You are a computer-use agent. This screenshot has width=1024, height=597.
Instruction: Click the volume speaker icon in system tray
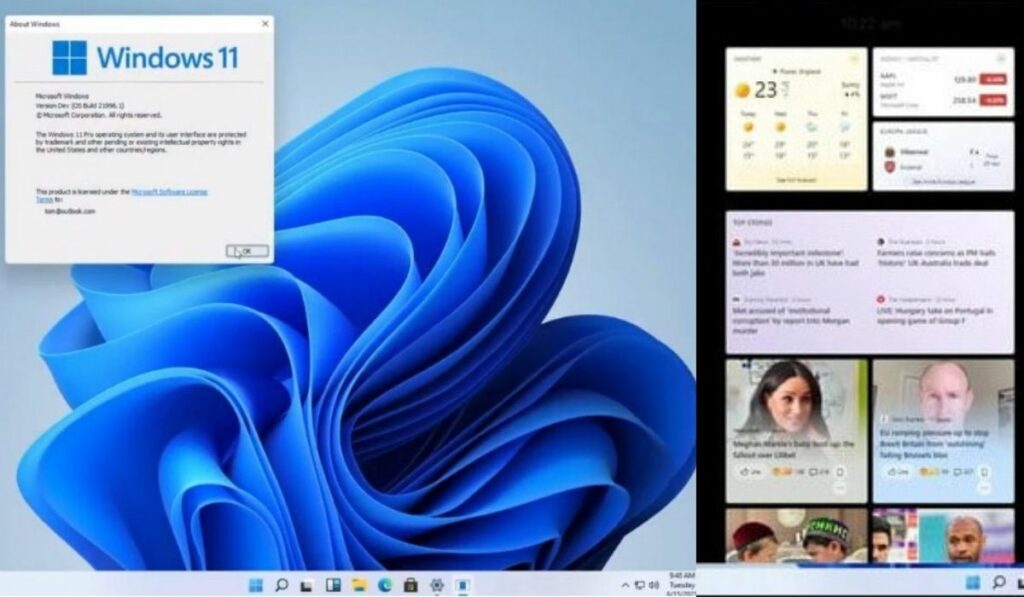click(653, 584)
